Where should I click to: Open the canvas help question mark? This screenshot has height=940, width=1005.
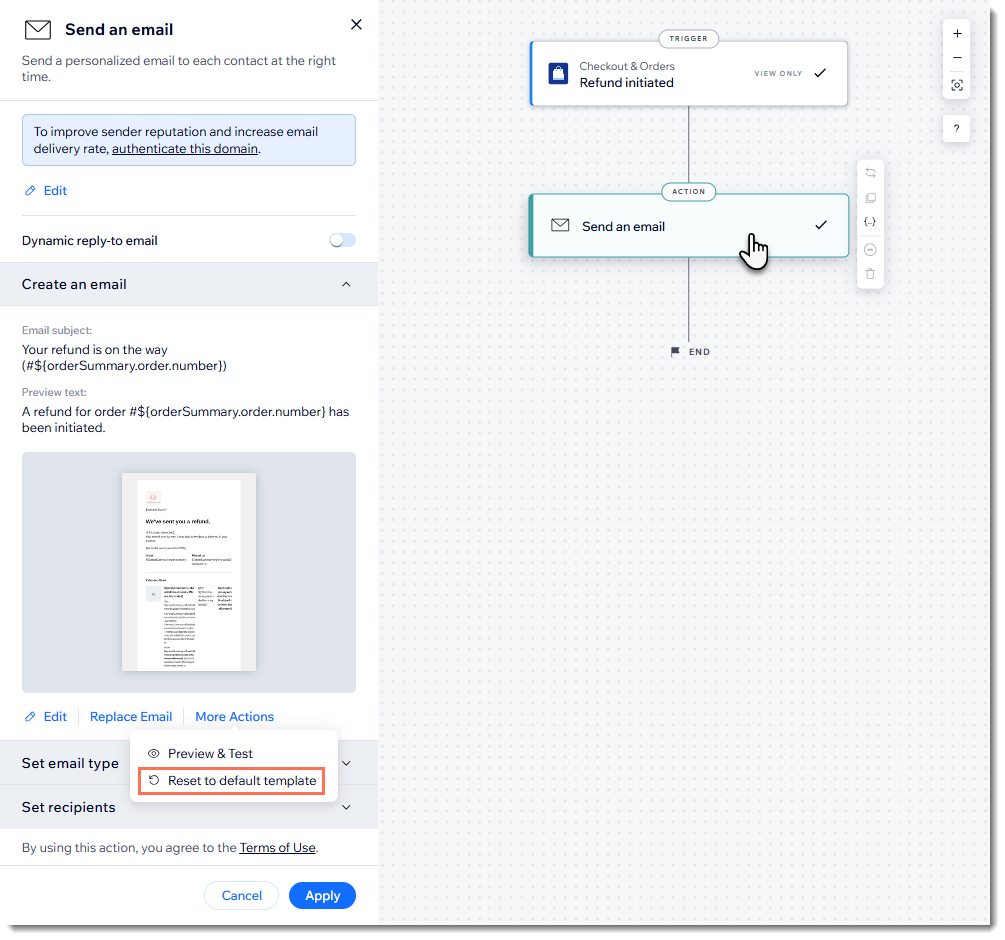(957, 129)
